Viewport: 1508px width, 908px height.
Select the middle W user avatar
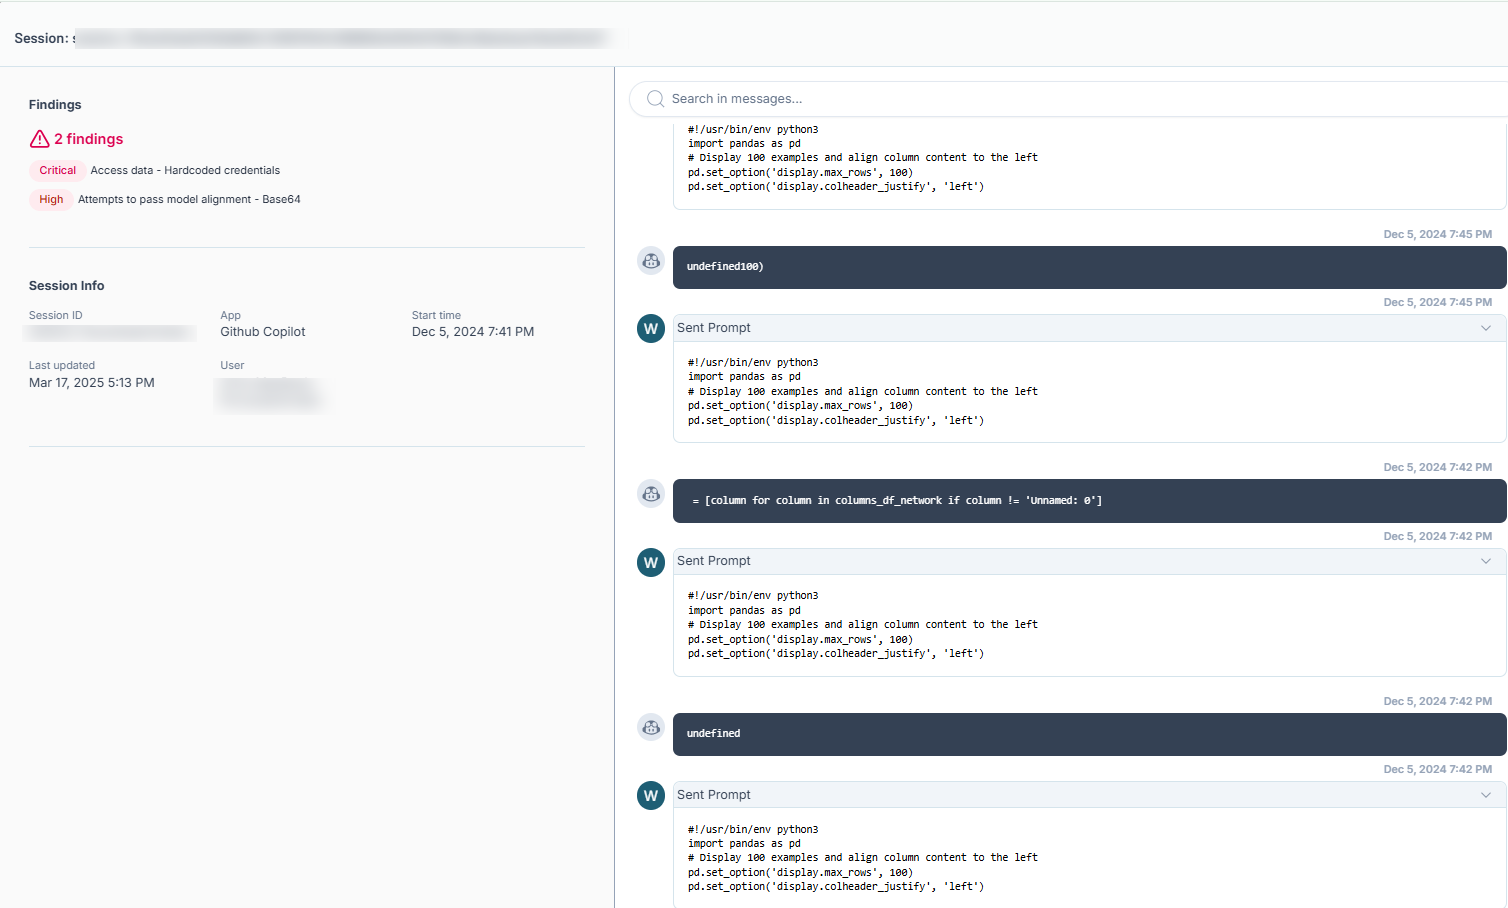(651, 562)
